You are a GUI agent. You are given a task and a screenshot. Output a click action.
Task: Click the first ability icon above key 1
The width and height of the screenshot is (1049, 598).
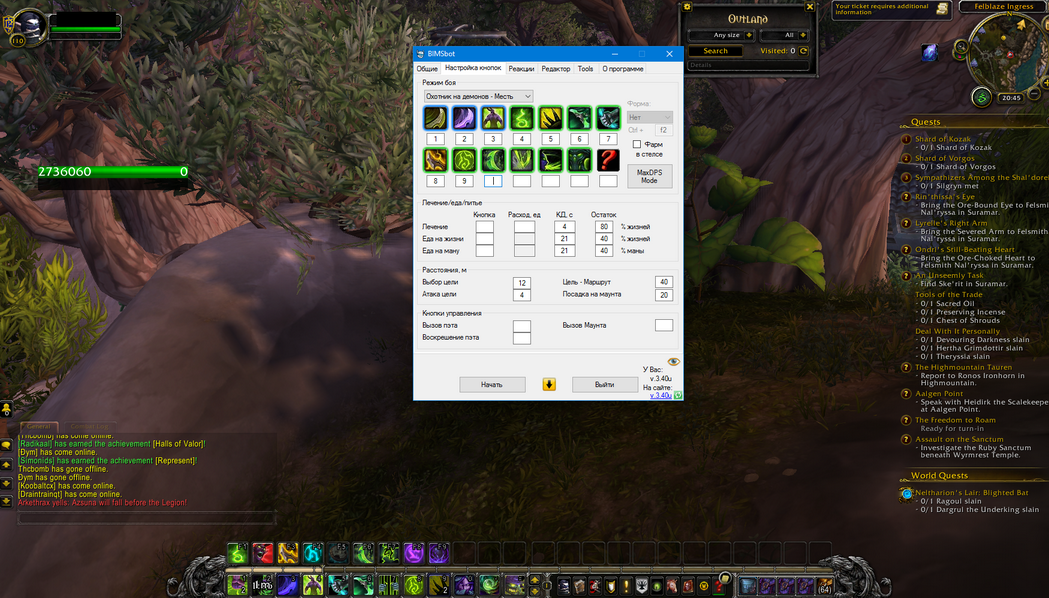pyautogui.click(x=435, y=119)
